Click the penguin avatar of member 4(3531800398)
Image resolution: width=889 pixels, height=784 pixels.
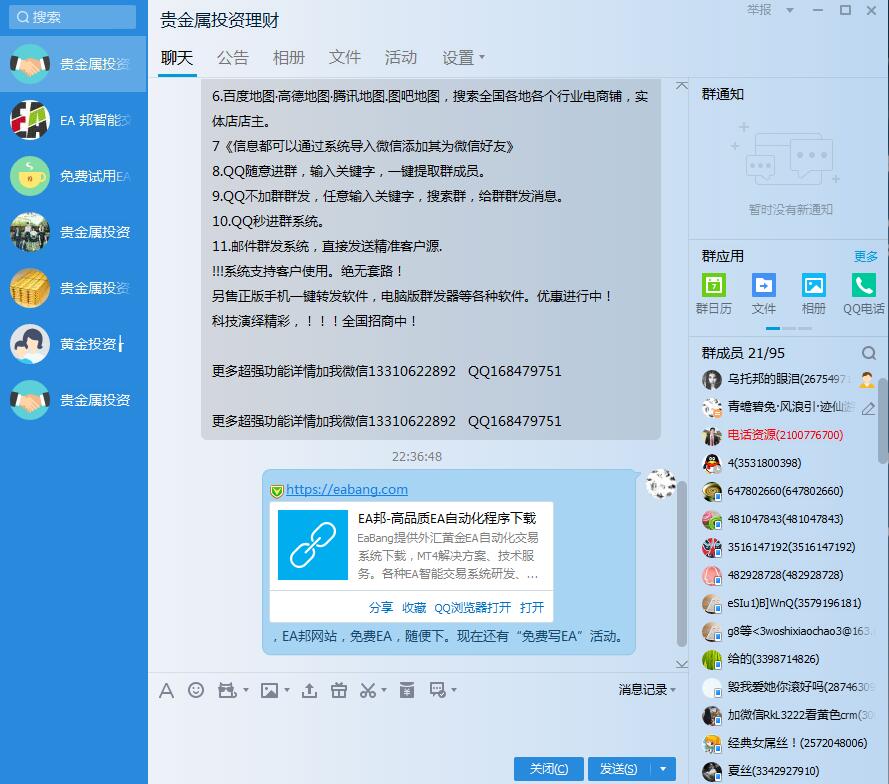click(712, 463)
